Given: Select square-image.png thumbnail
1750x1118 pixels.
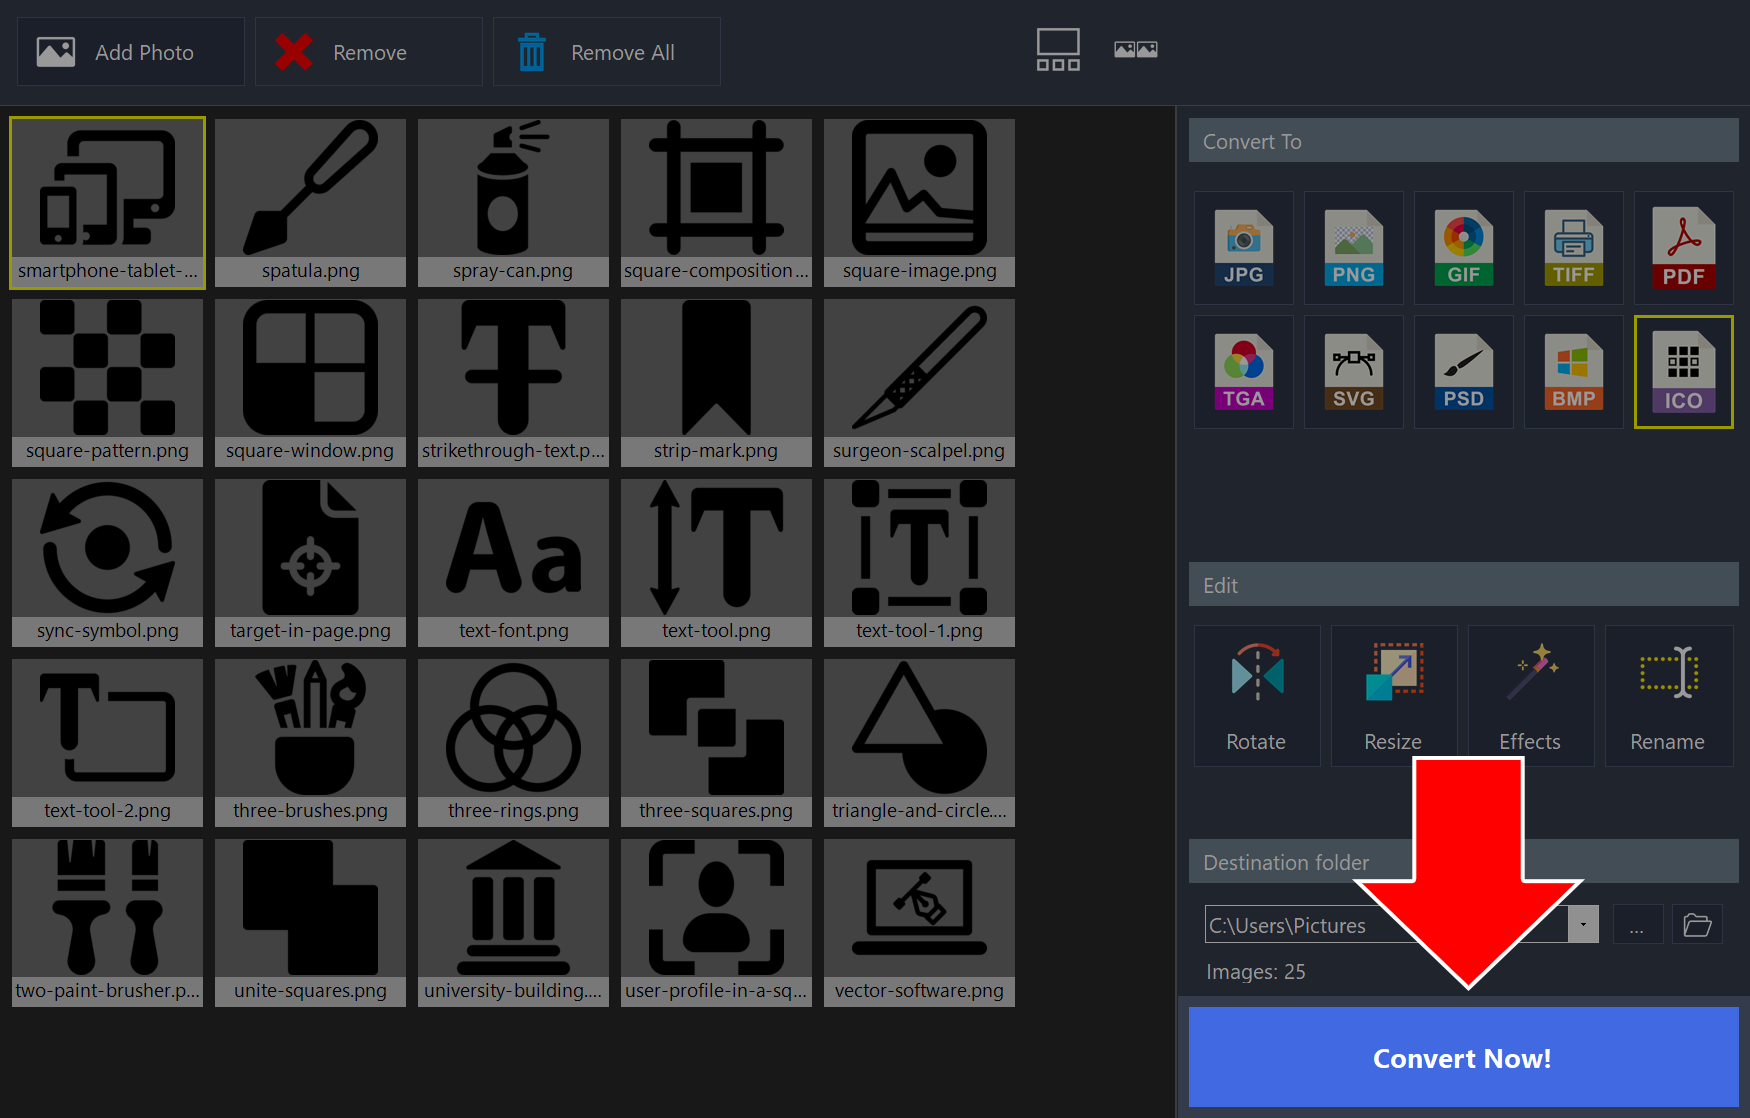Looking at the screenshot, I should point(919,203).
